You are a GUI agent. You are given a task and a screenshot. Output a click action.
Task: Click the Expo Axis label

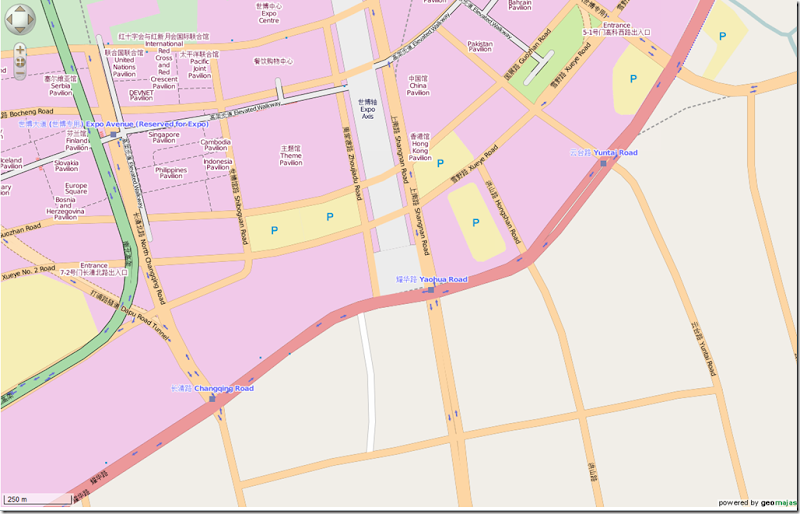click(x=368, y=109)
